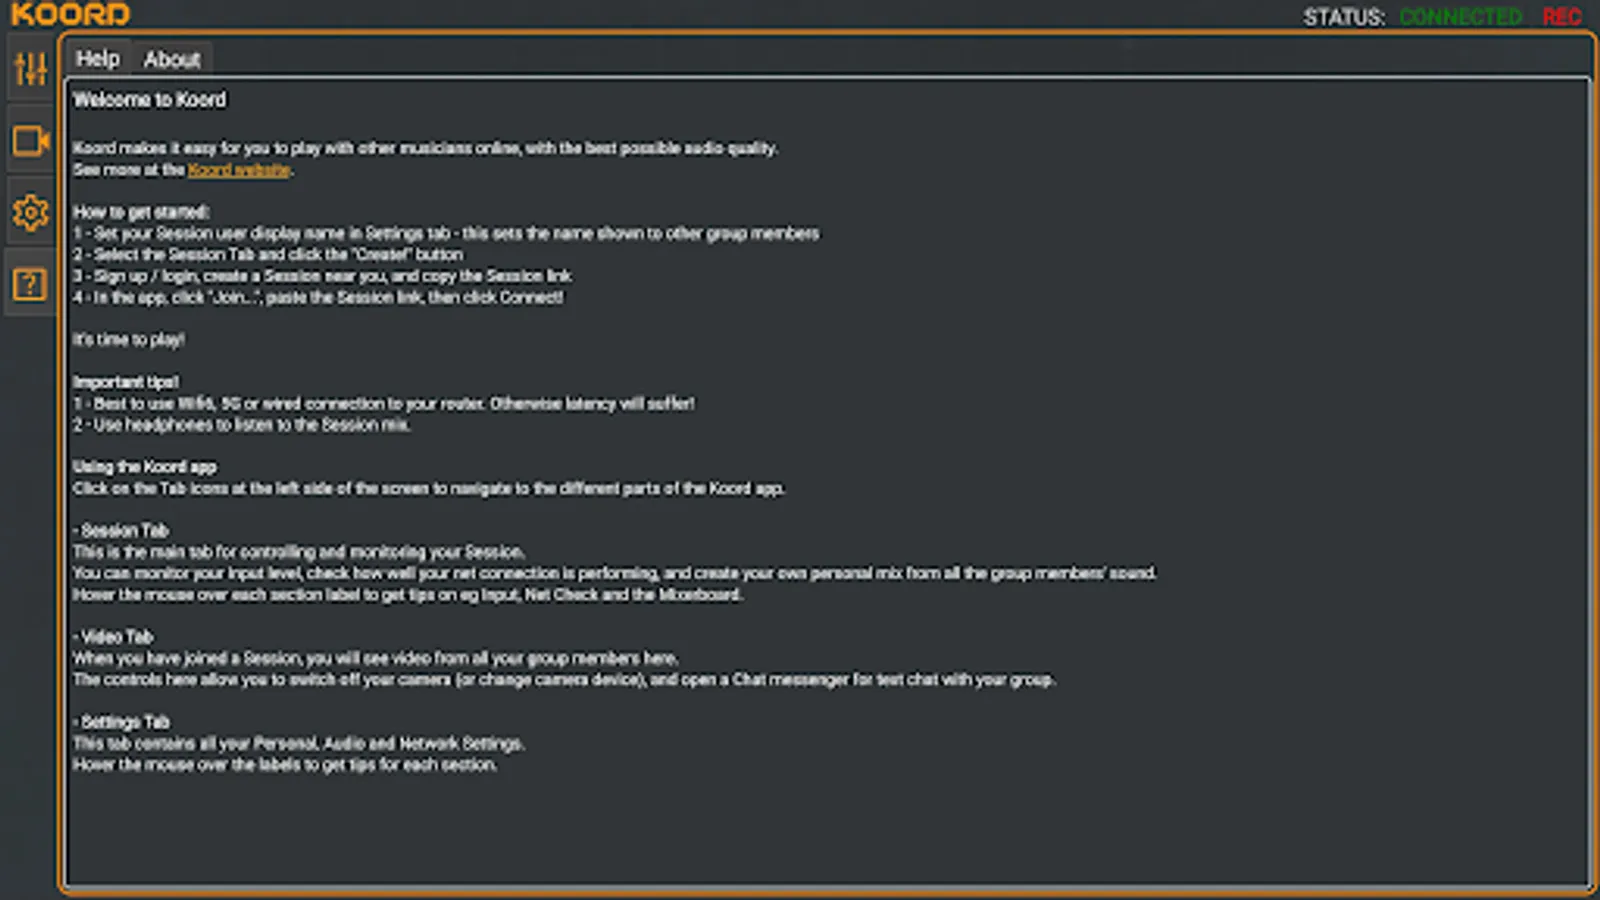
Task: Click the "Use headphones" tip line
Action: pos(241,425)
